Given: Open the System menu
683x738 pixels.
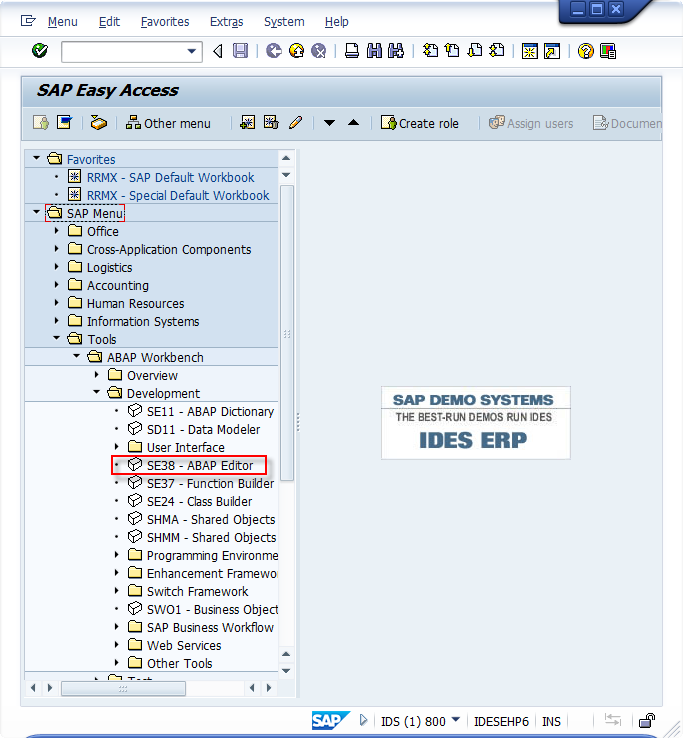Looking at the screenshot, I should coord(284,22).
